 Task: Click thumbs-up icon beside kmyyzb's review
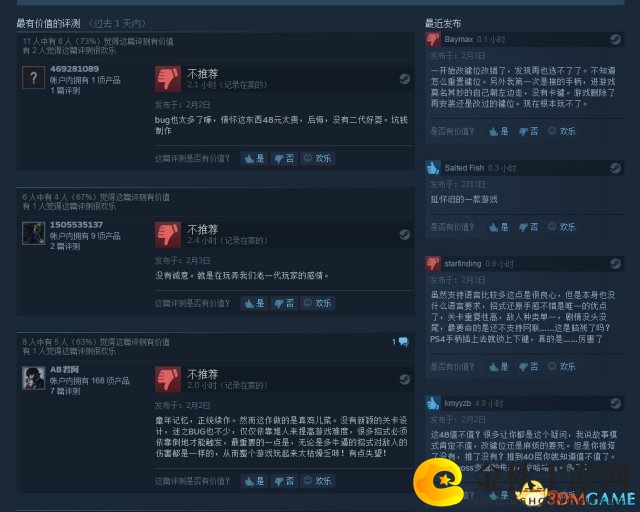[433, 403]
